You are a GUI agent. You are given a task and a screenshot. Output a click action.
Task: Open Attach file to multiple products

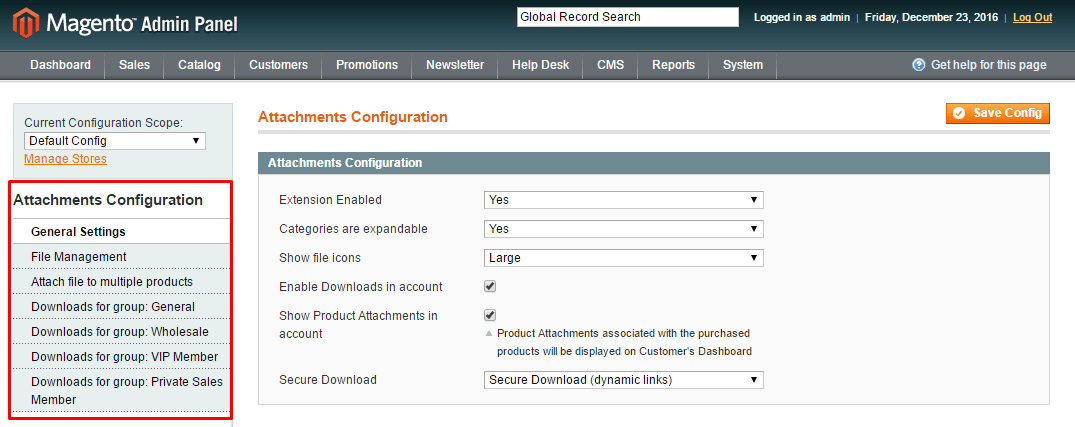point(121,282)
